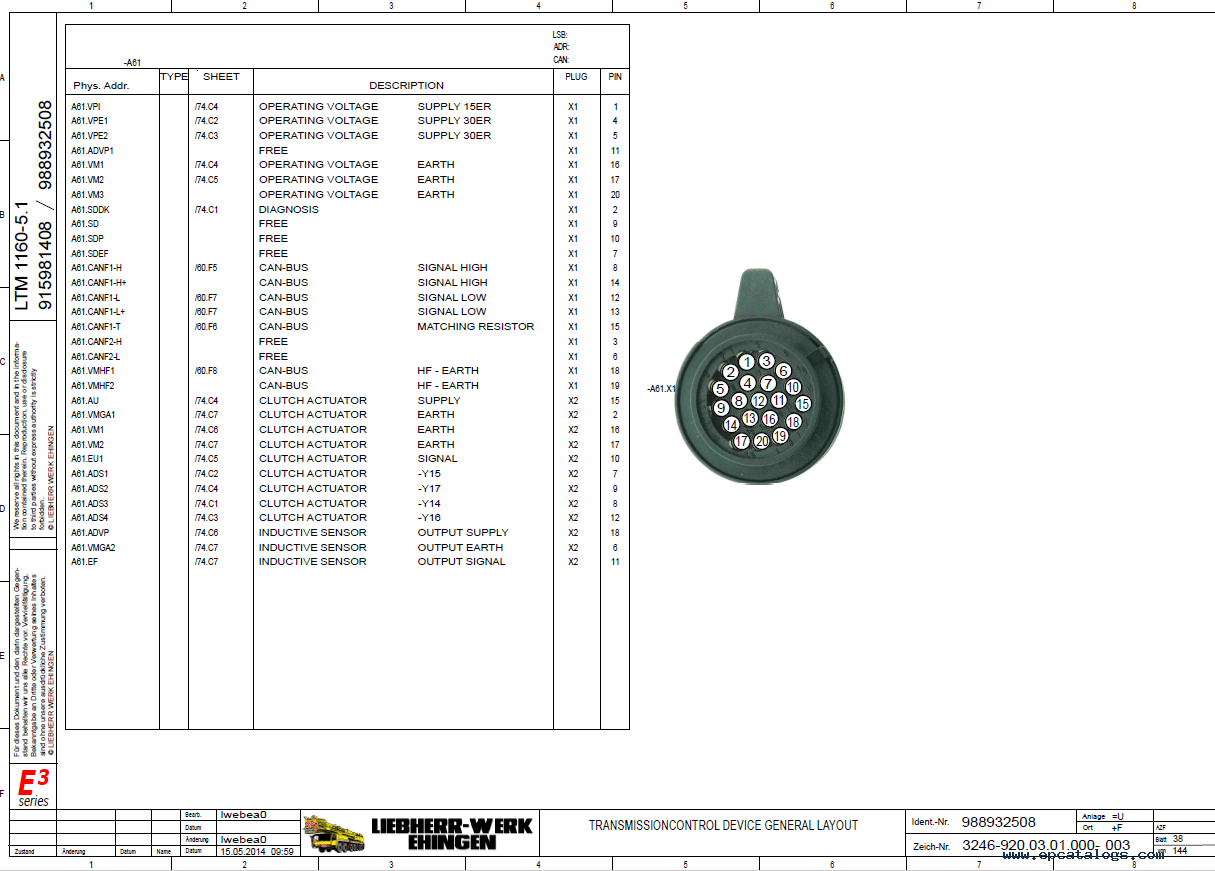This screenshot has height=871, width=1215.
Task: Click the date stamp 15.05.2014 09:59
Action: [x=257, y=851]
